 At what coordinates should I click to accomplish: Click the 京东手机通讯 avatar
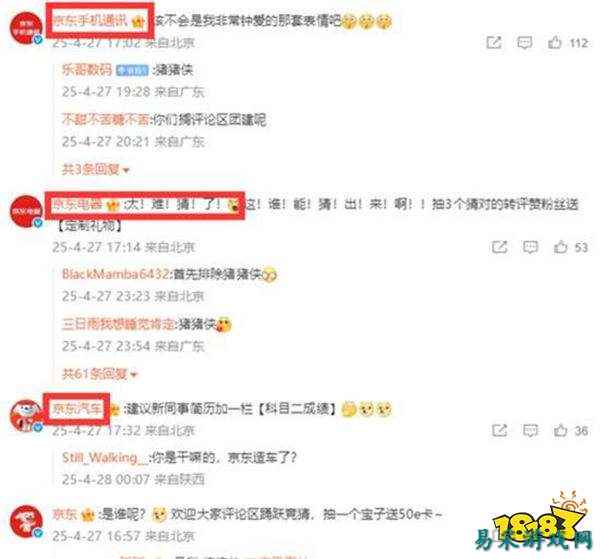26,28
